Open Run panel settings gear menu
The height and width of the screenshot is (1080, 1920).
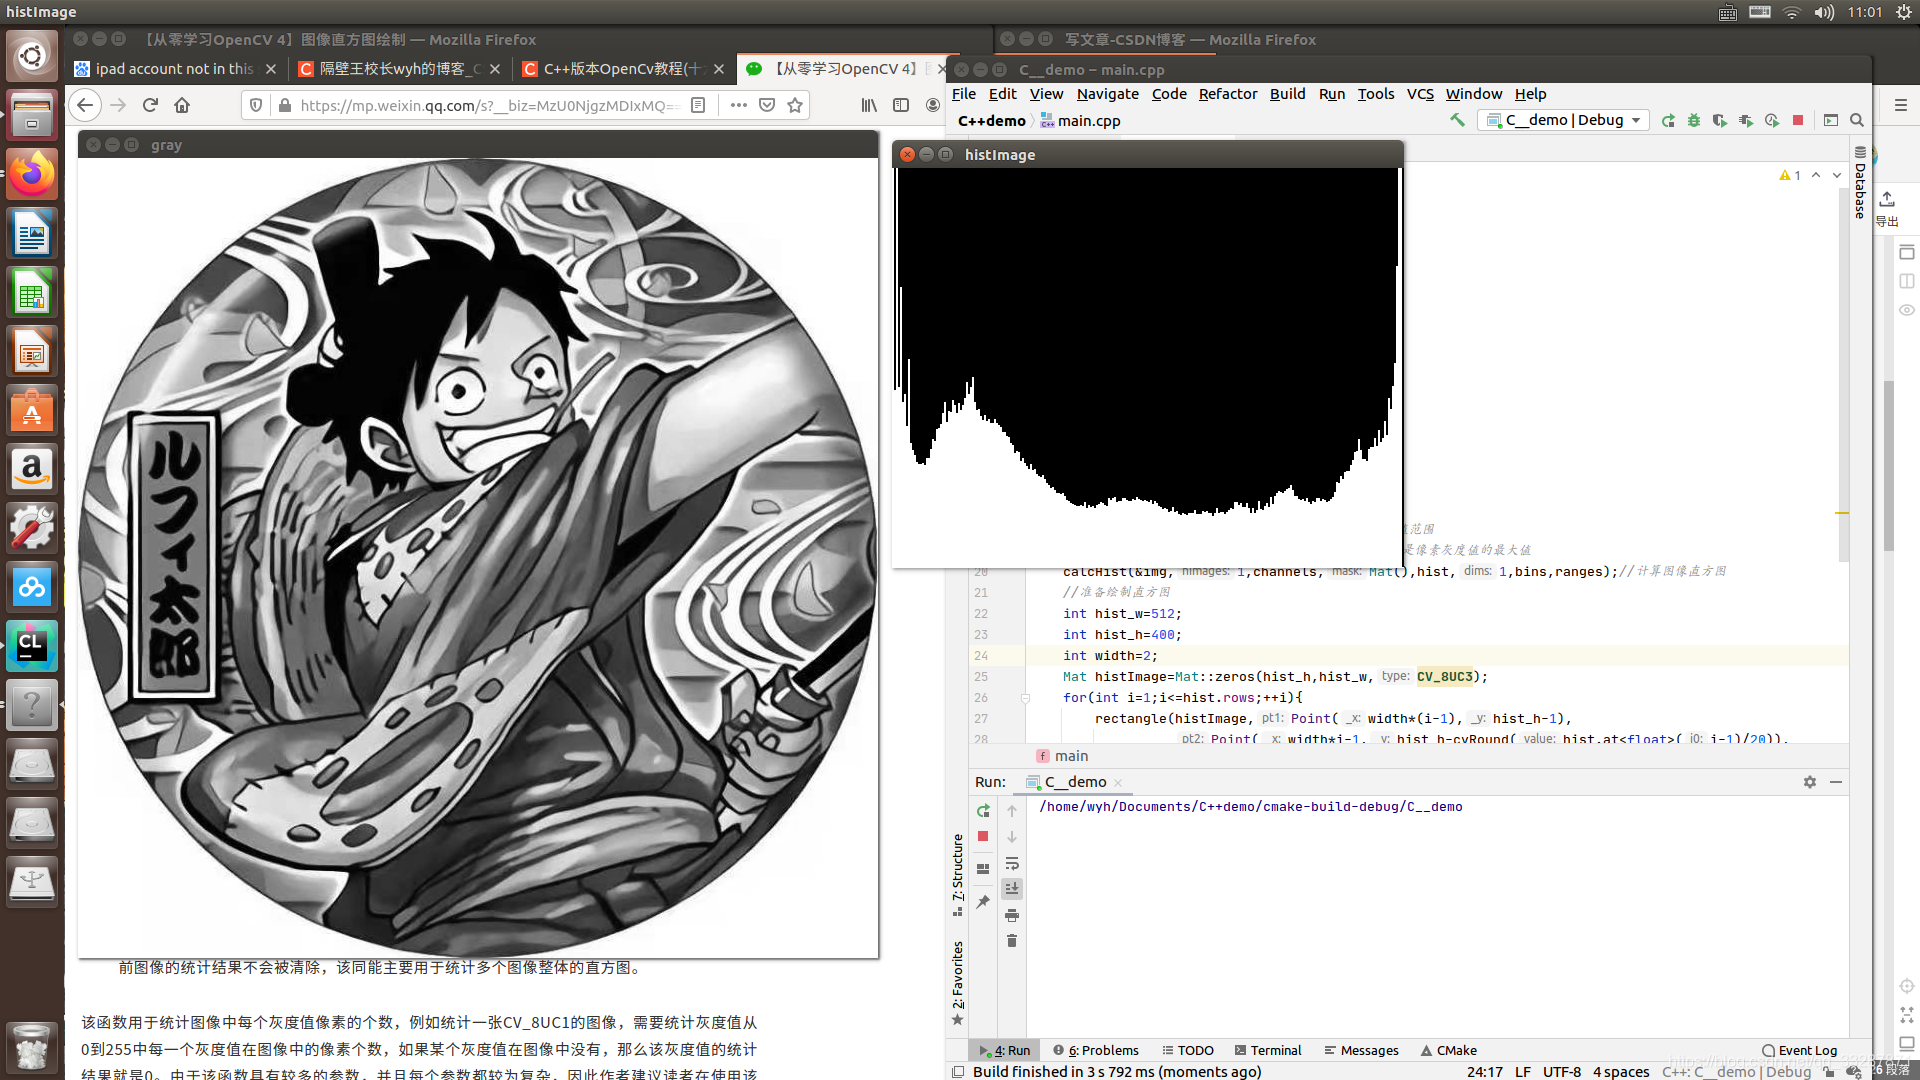click(1810, 782)
